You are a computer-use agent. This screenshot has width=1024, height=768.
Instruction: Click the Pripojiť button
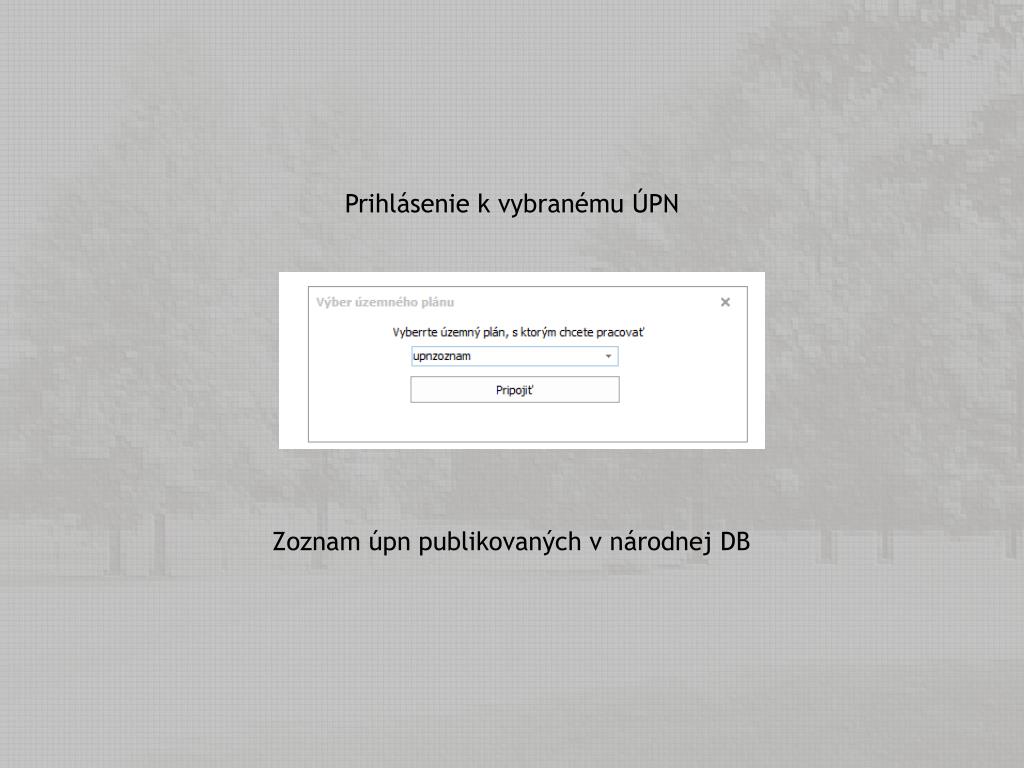(x=515, y=390)
